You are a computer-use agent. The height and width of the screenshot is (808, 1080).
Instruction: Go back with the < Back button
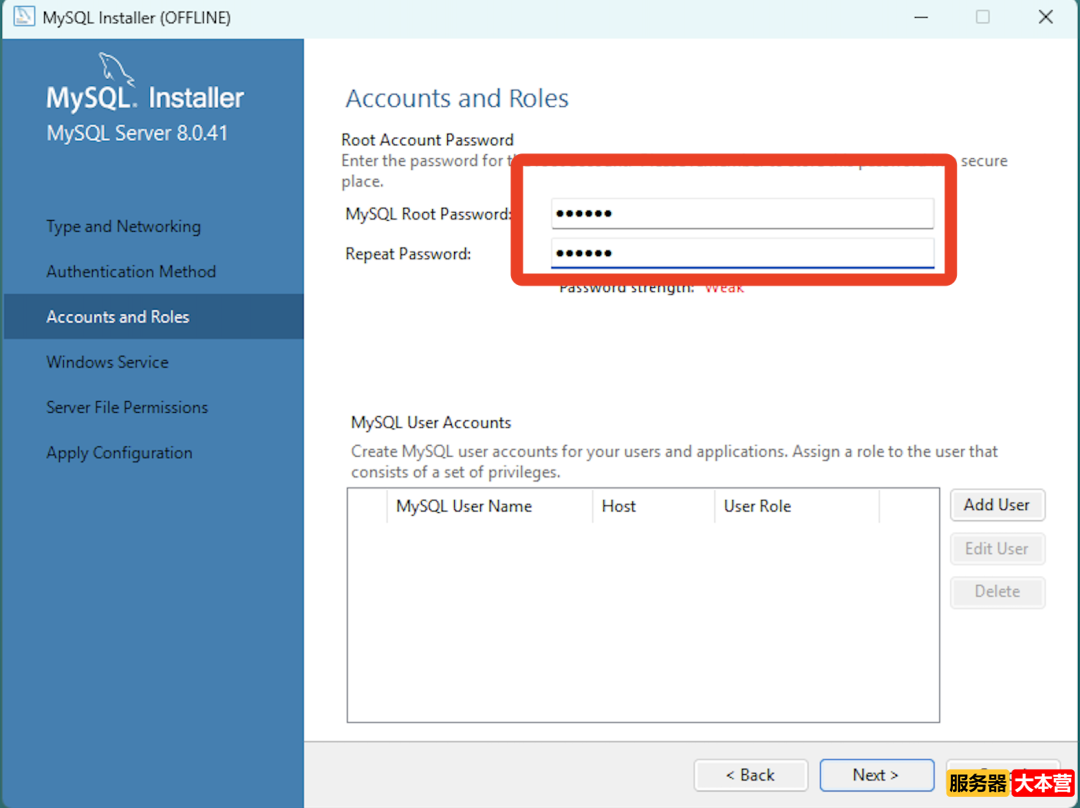click(x=751, y=775)
